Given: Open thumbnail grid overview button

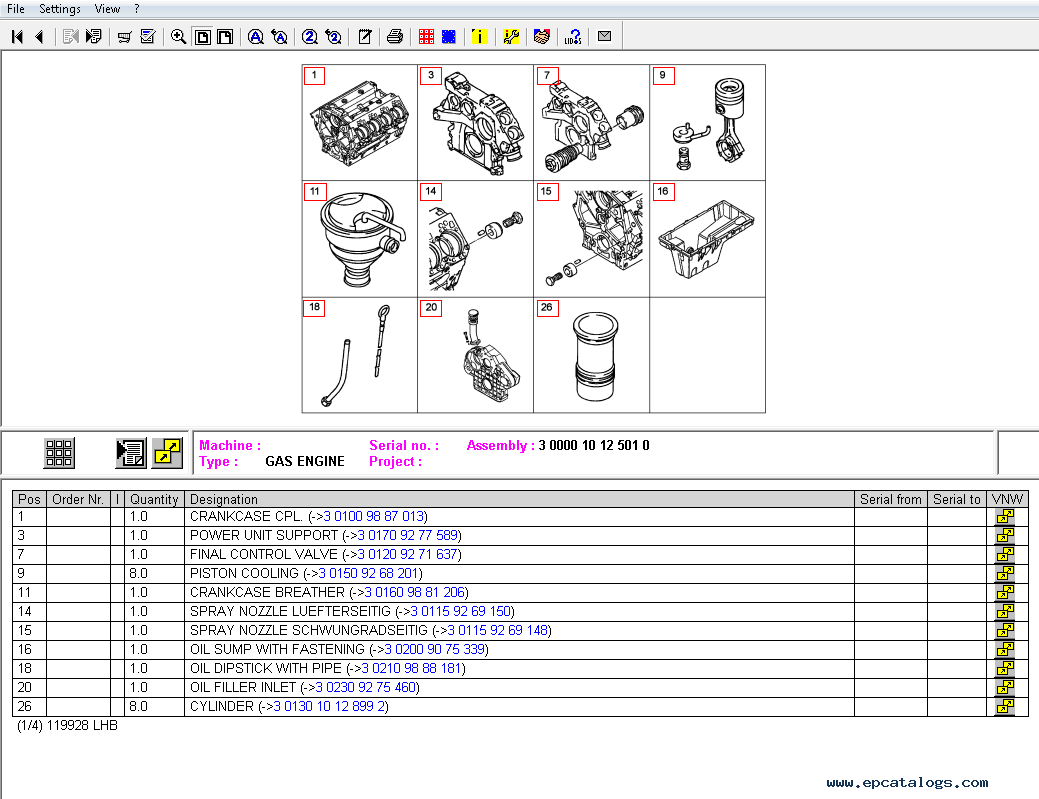Looking at the screenshot, I should 59,453.
